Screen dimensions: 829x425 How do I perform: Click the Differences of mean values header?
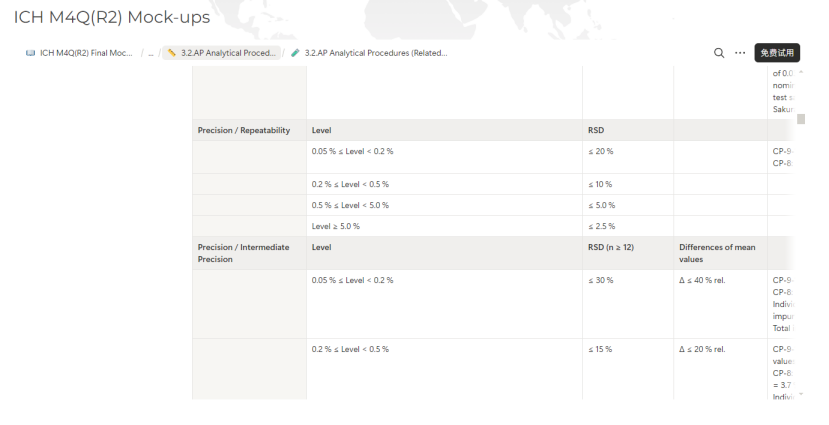pos(717,253)
